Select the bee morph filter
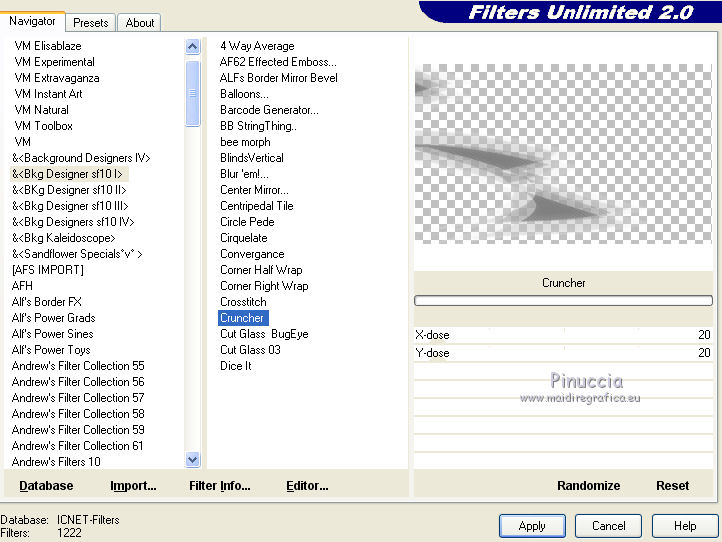Viewport: 722px width, 542px height. pyautogui.click(x=245, y=142)
